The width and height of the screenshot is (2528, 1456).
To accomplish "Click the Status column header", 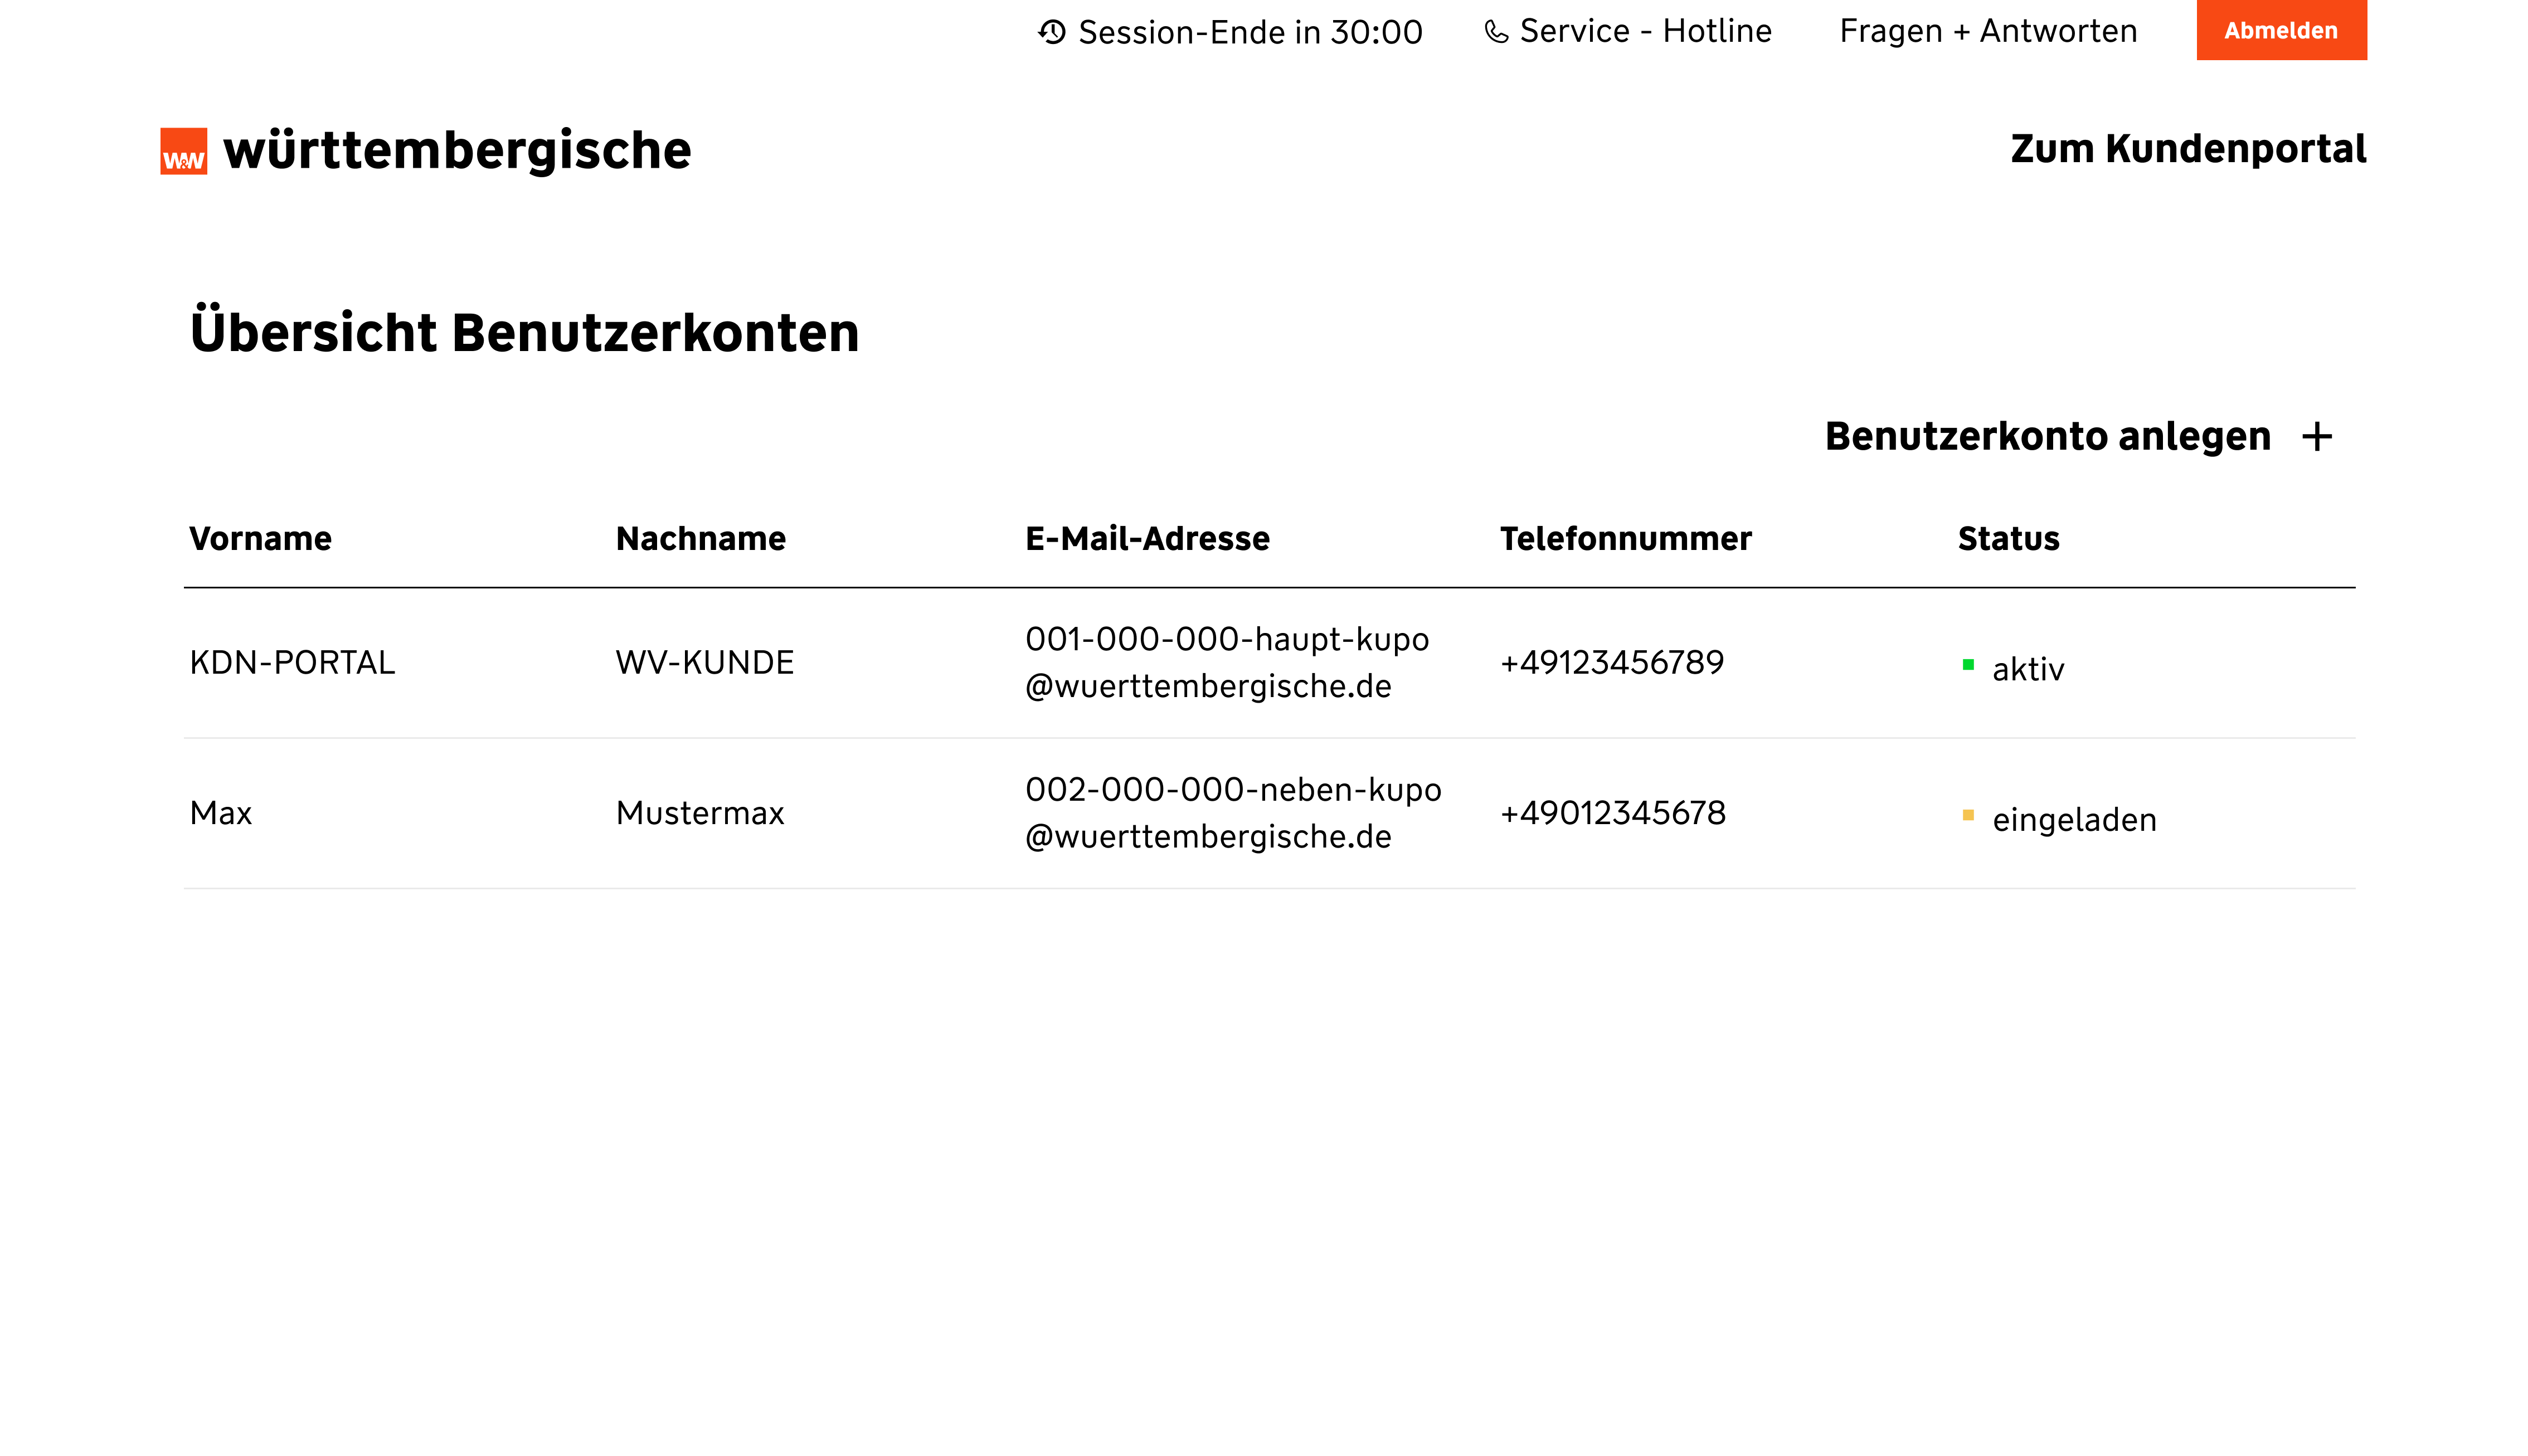I will pyautogui.click(x=2008, y=539).
